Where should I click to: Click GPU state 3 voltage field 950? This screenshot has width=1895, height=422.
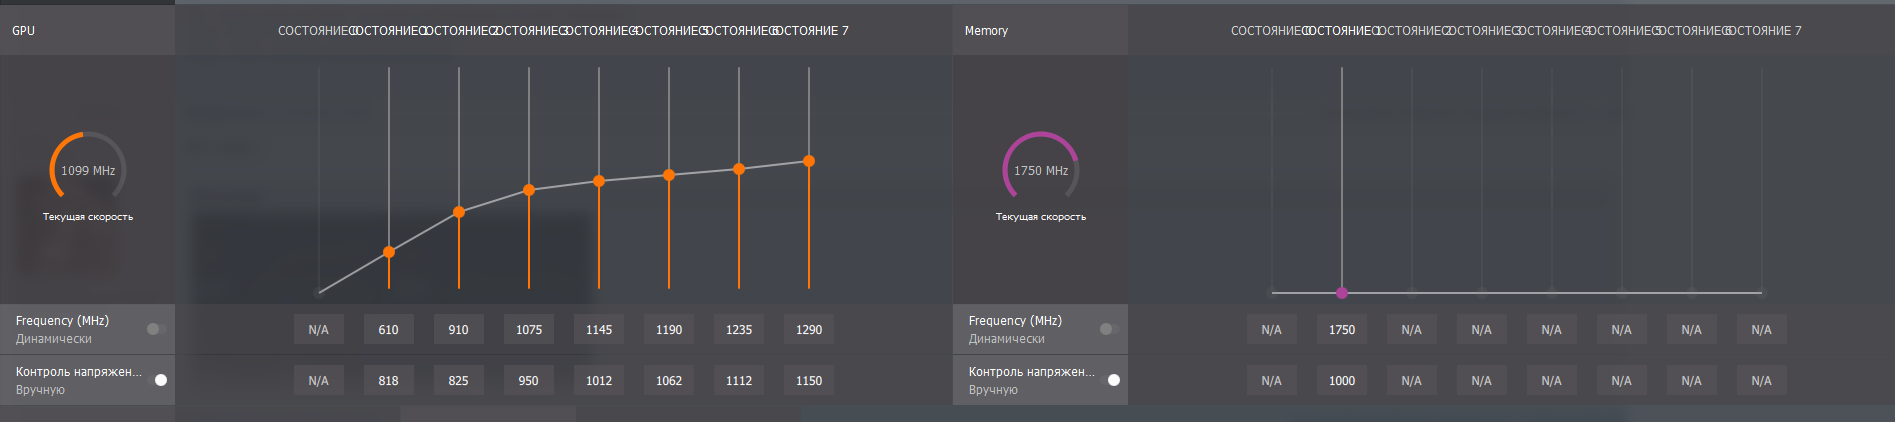[529, 381]
